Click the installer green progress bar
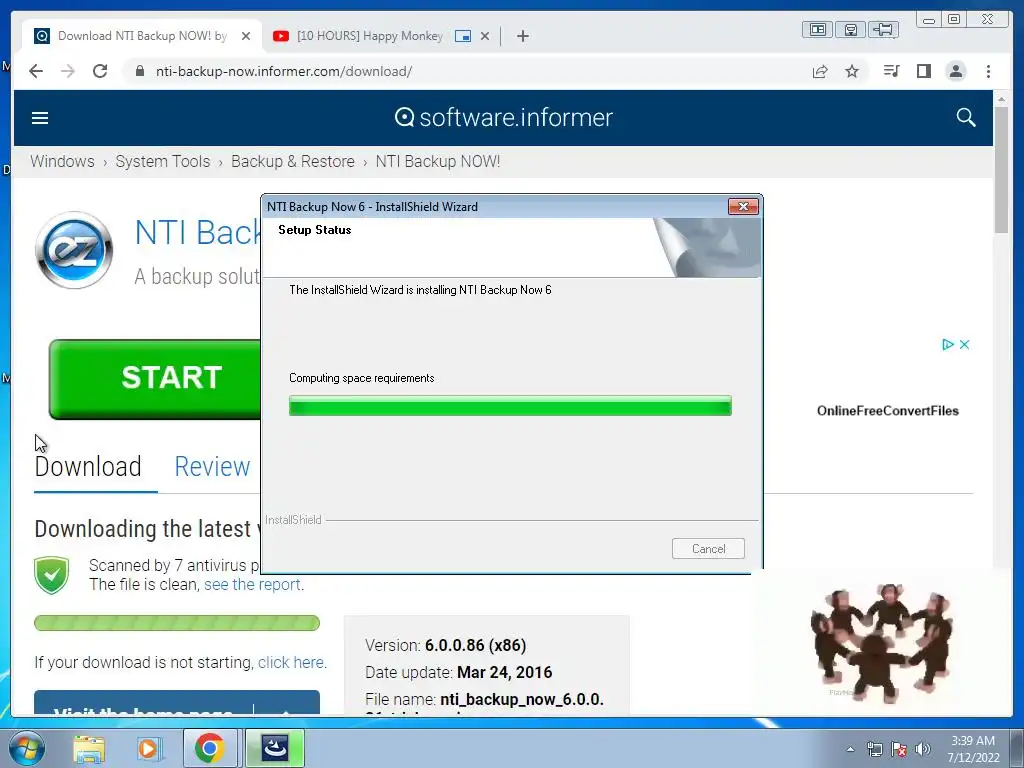 pyautogui.click(x=510, y=406)
